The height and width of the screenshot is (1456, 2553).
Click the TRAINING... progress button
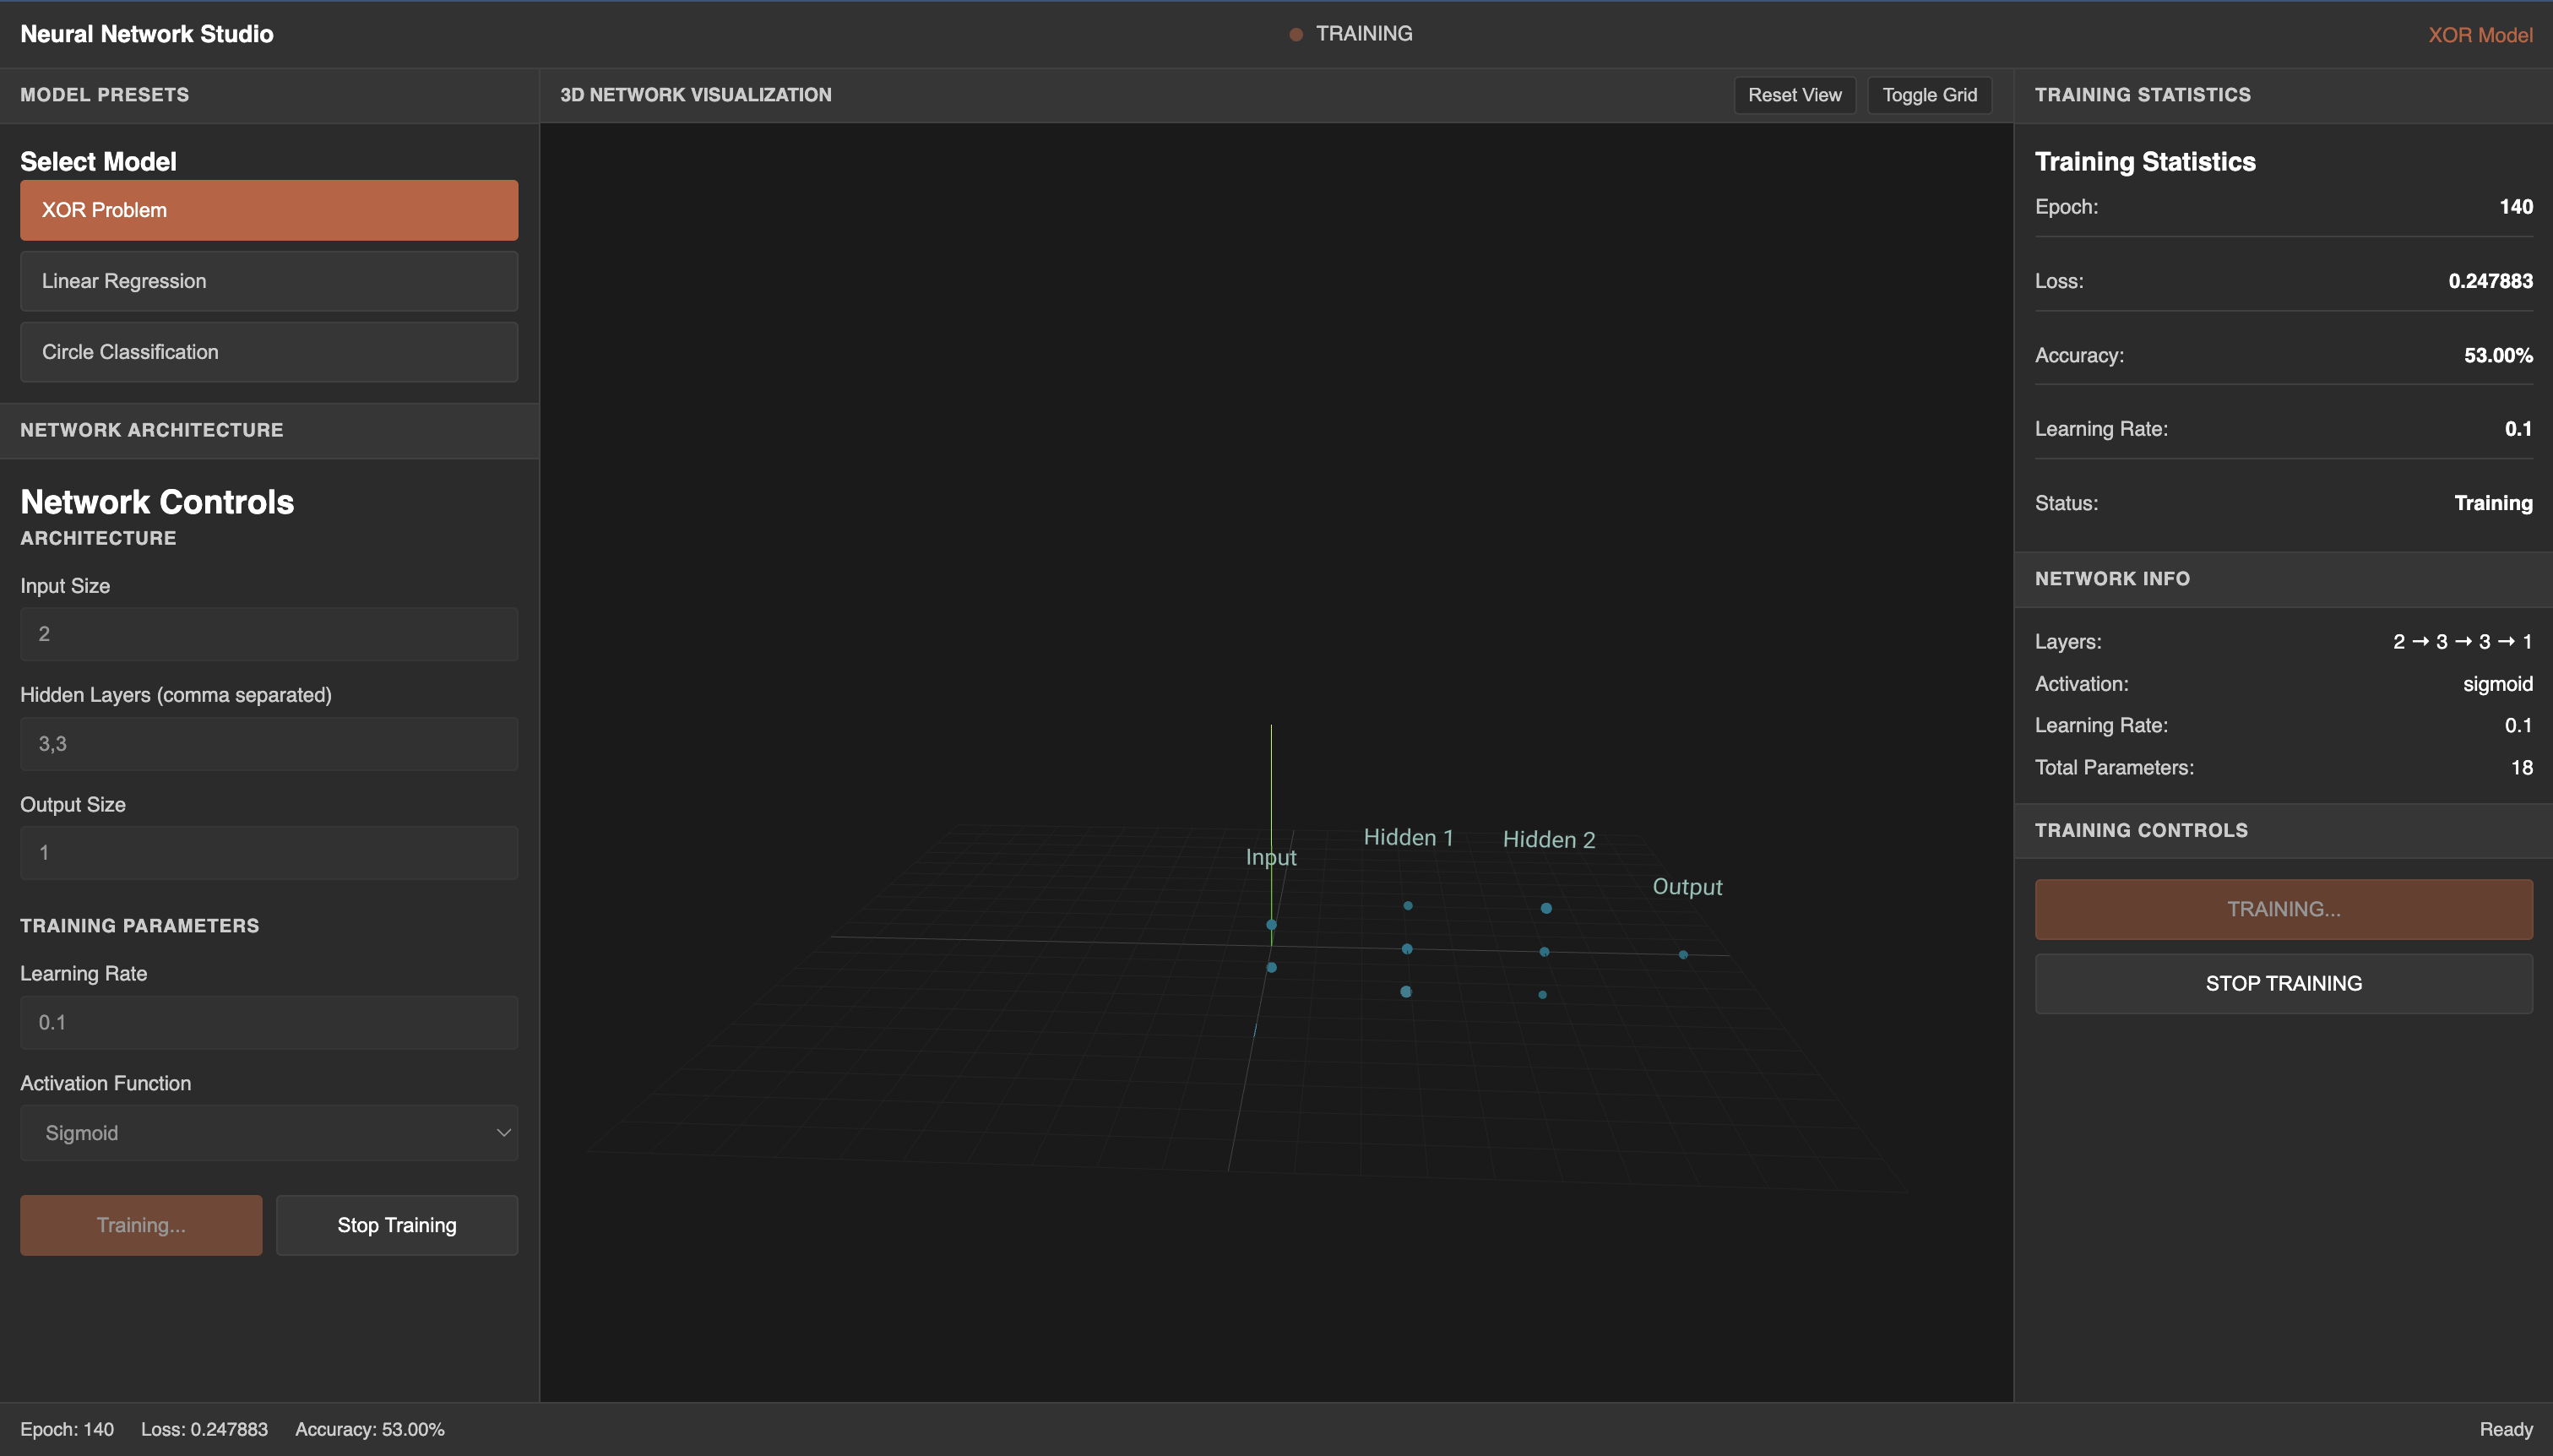2282,908
